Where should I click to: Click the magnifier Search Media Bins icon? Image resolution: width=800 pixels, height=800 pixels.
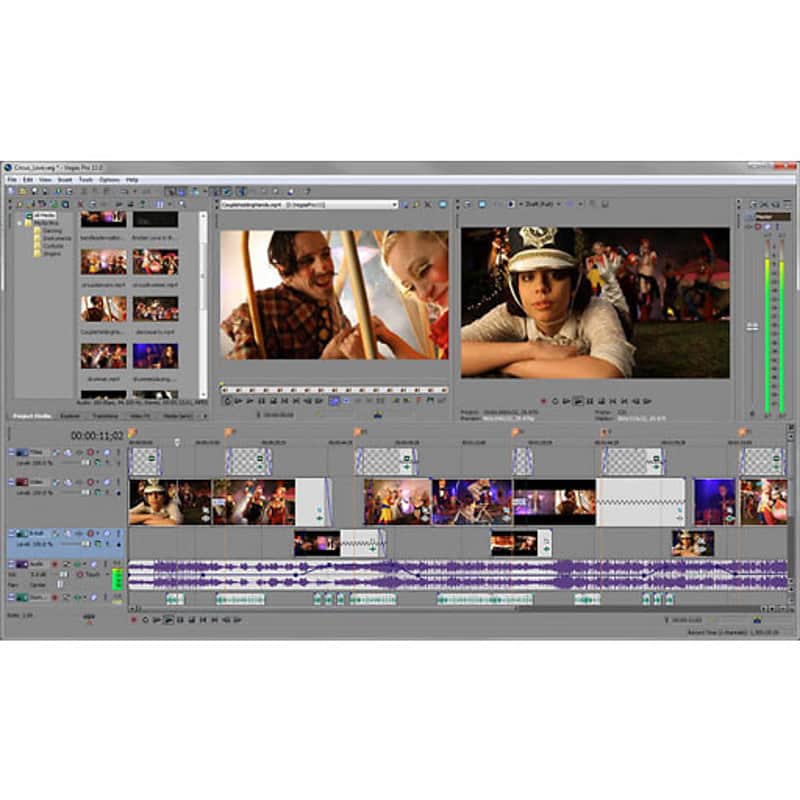point(182,204)
